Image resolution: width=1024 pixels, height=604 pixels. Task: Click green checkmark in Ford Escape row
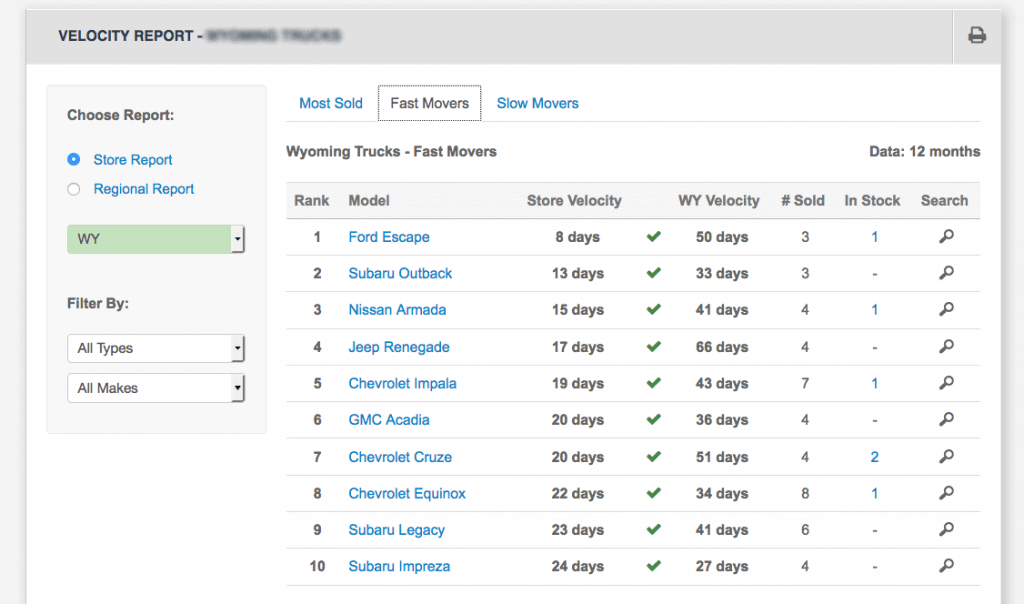[654, 236]
